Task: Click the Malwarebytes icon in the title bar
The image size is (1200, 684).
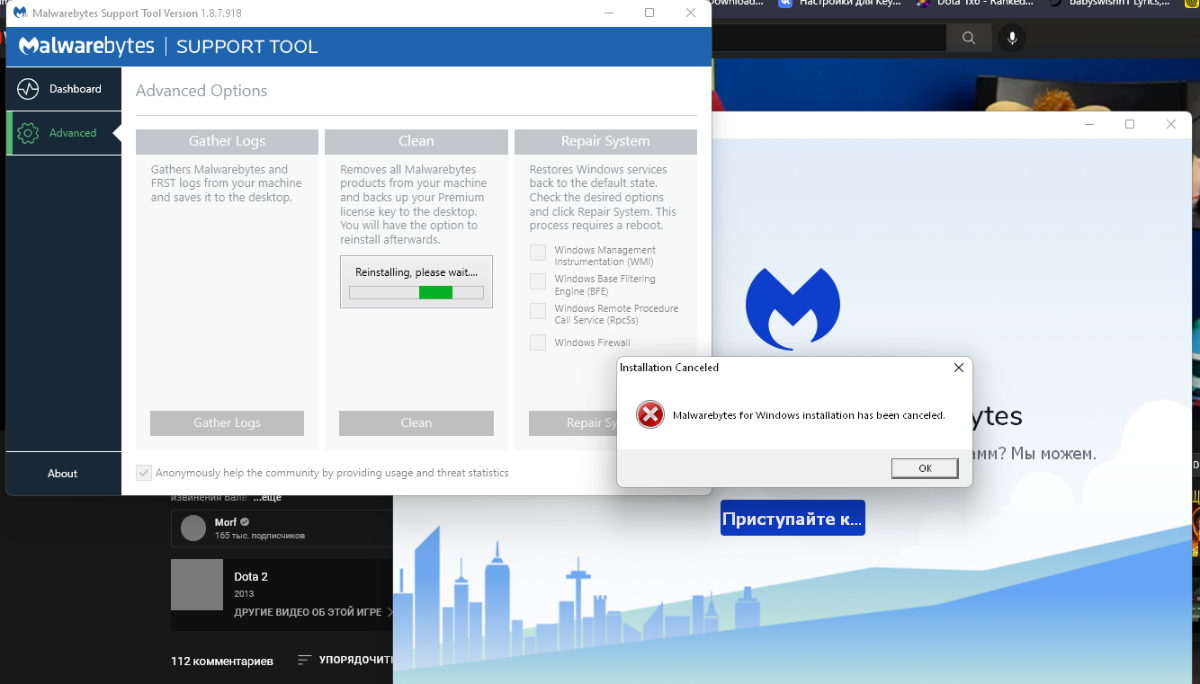Action: point(19,13)
